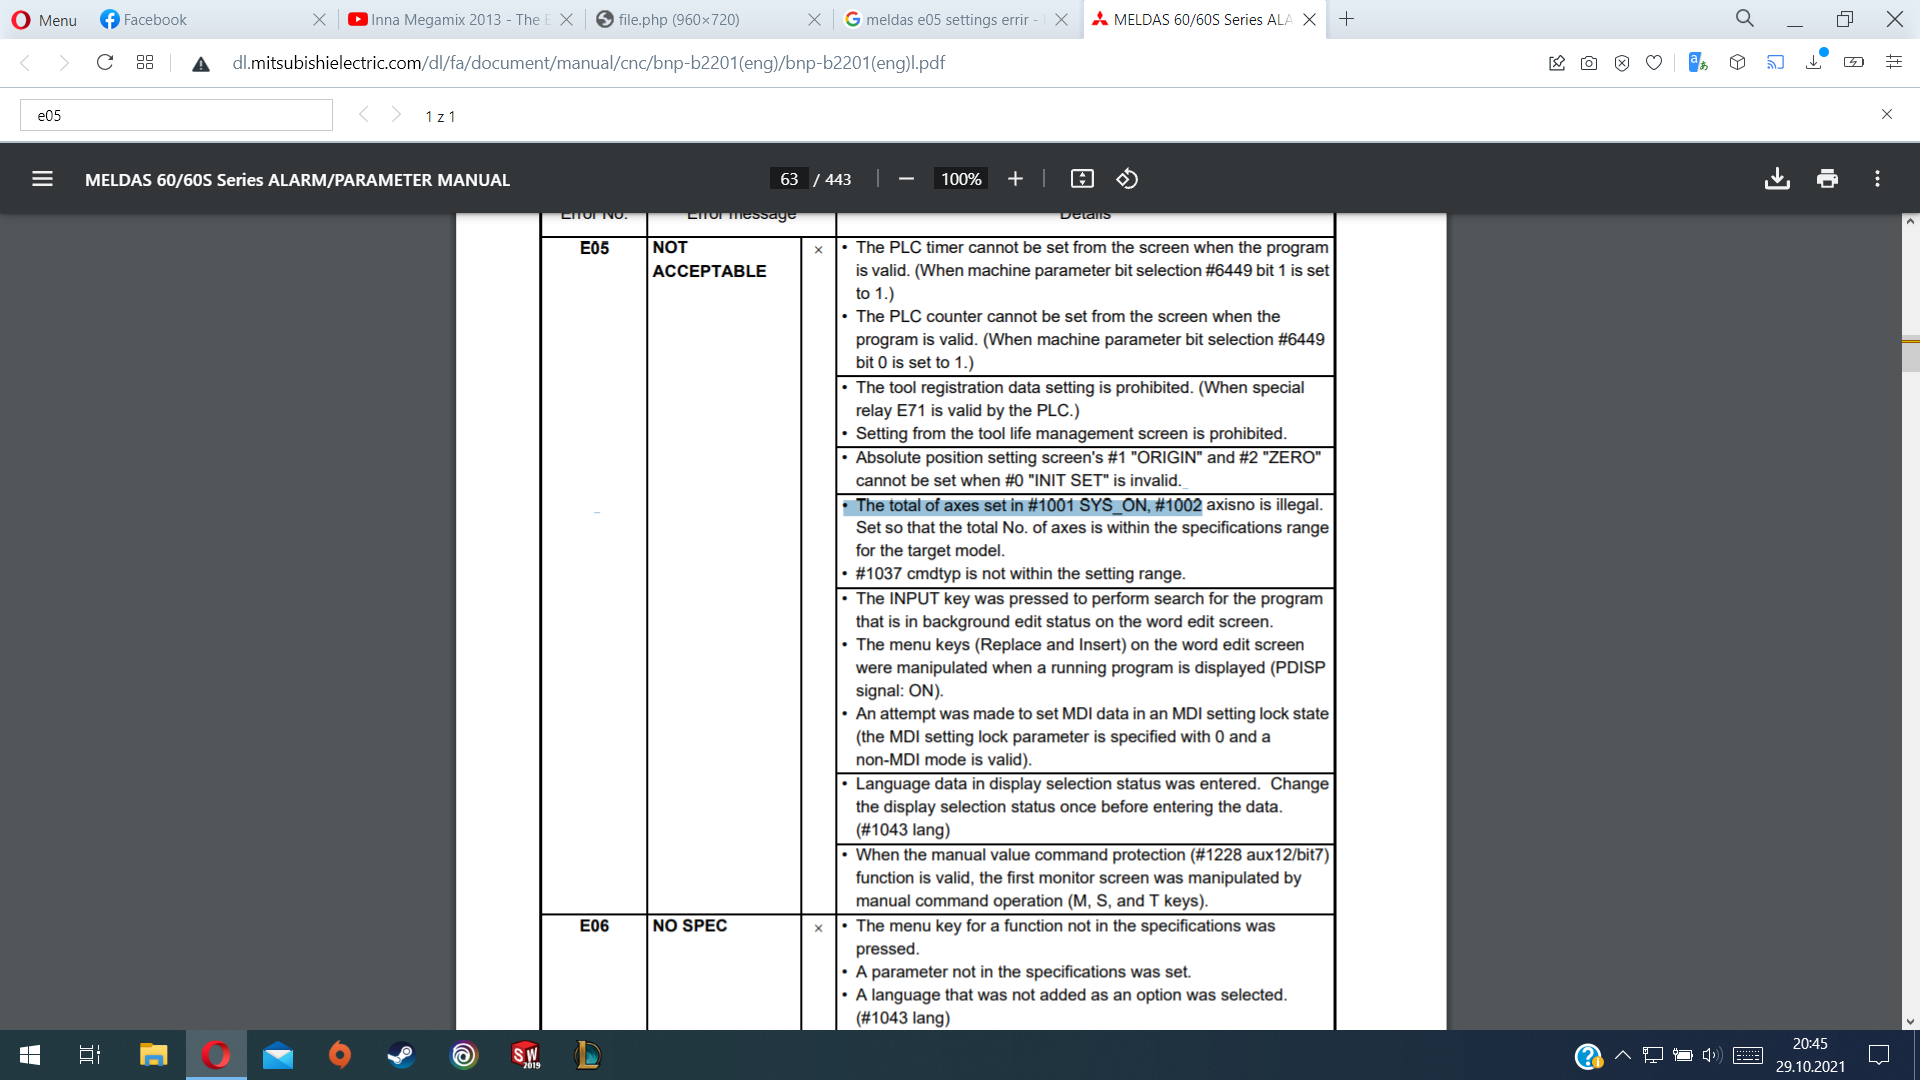The image size is (1920, 1080).
Task: Zoom in the PDF with plus icon
Action: tap(1015, 179)
